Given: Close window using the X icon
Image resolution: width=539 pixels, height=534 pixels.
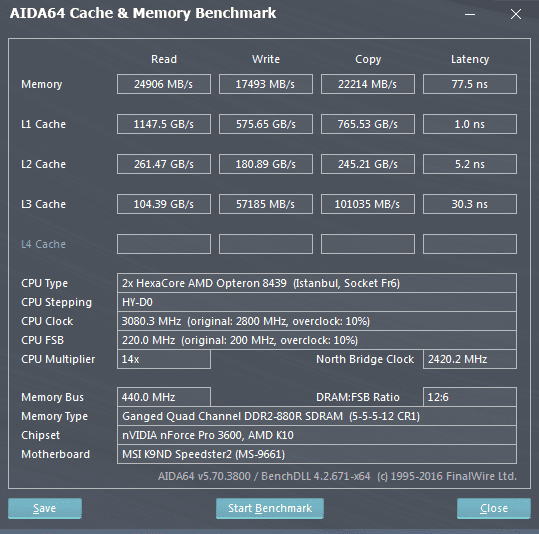Looking at the screenshot, I should (516, 14).
